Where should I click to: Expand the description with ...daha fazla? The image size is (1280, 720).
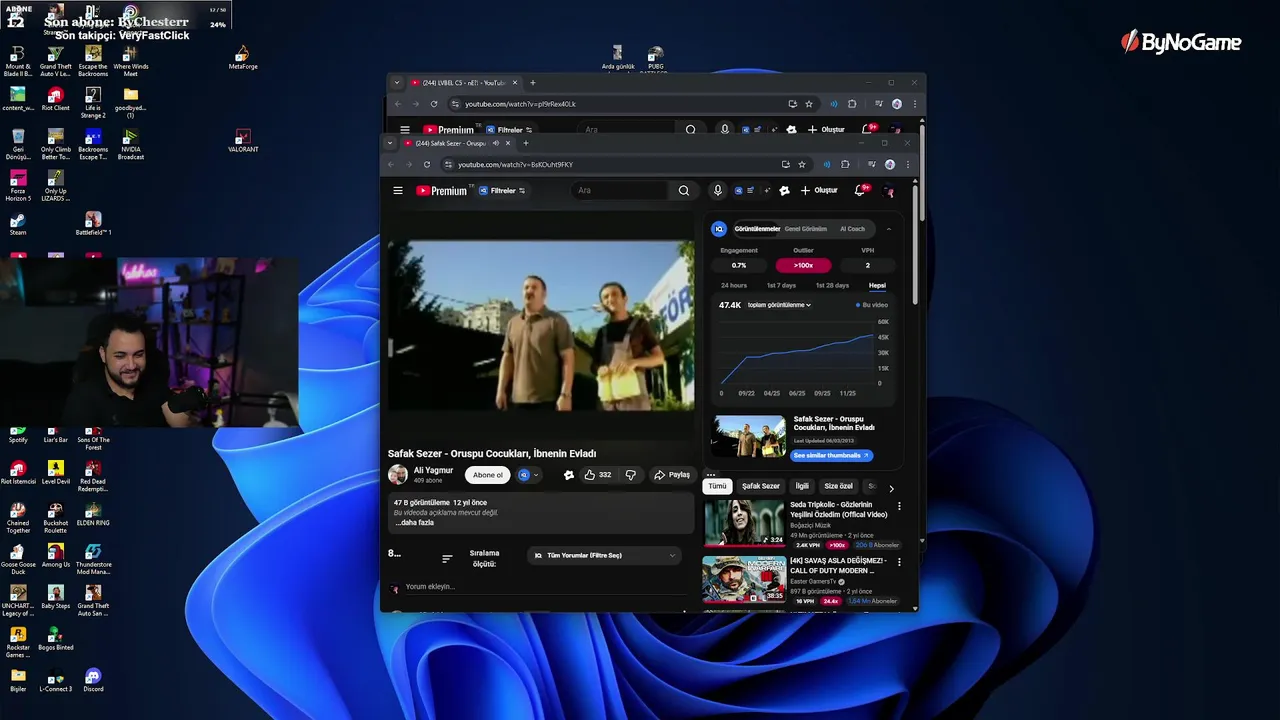[414, 523]
